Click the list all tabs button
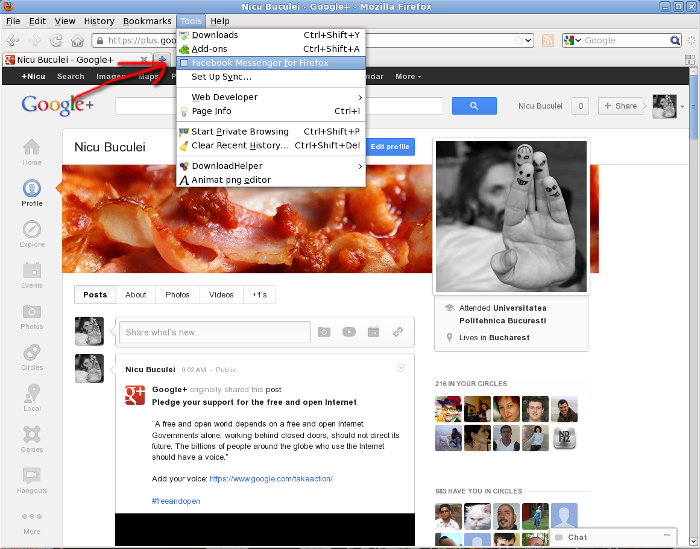The width and height of the screenshot is (700, 549). [x=690, y=59]
